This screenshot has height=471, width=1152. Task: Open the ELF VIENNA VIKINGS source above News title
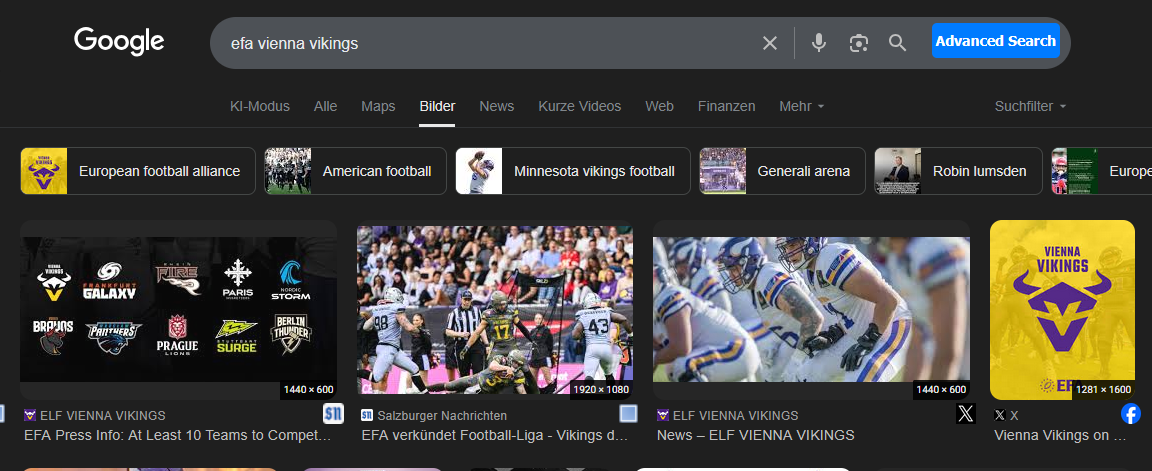click(x=727, y=415)
